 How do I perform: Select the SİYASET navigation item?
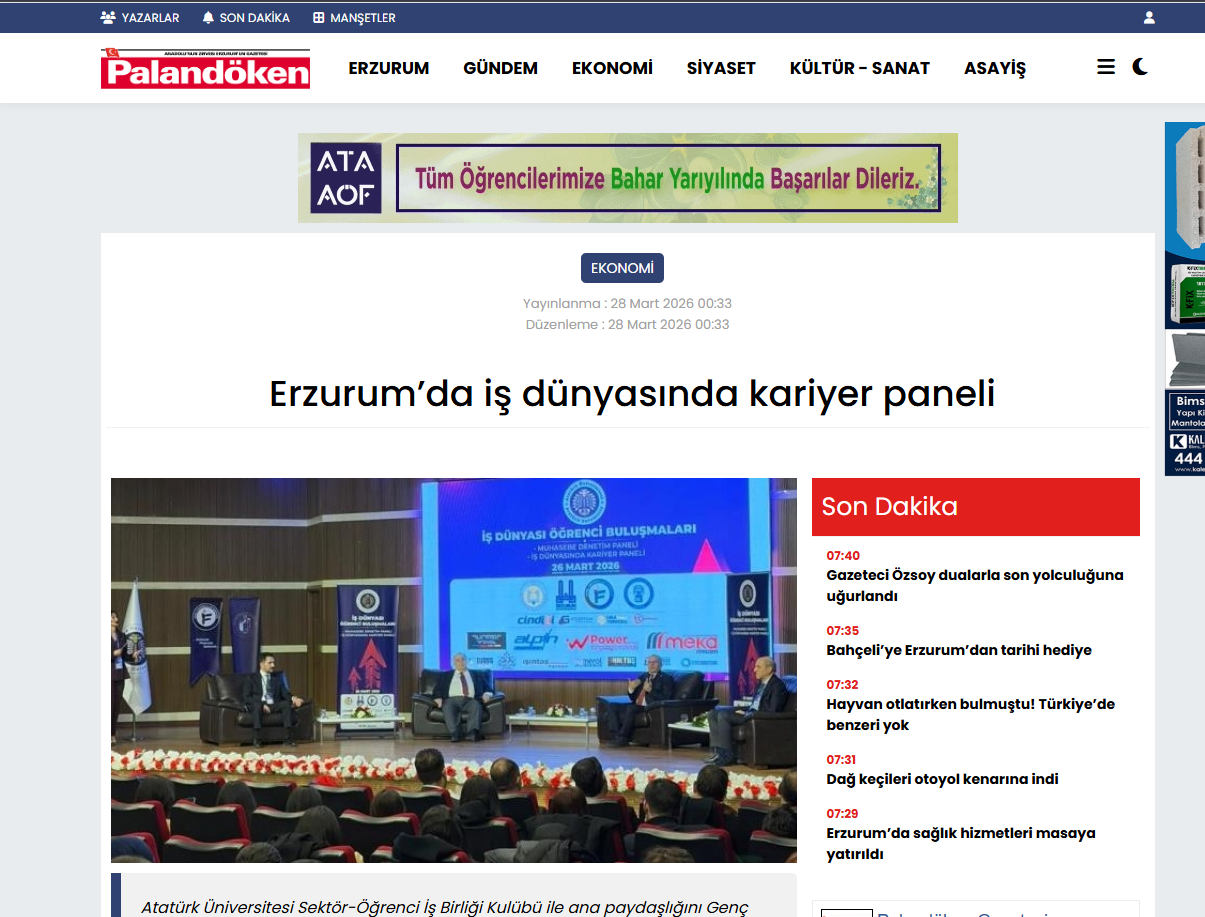click(721, 68)
